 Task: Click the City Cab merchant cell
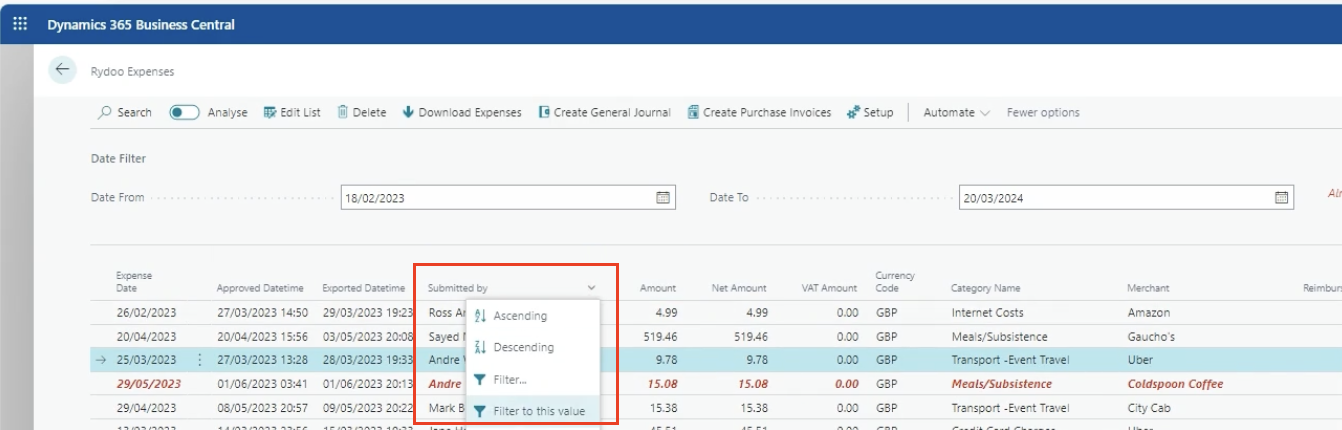(x=1148, y=408)
